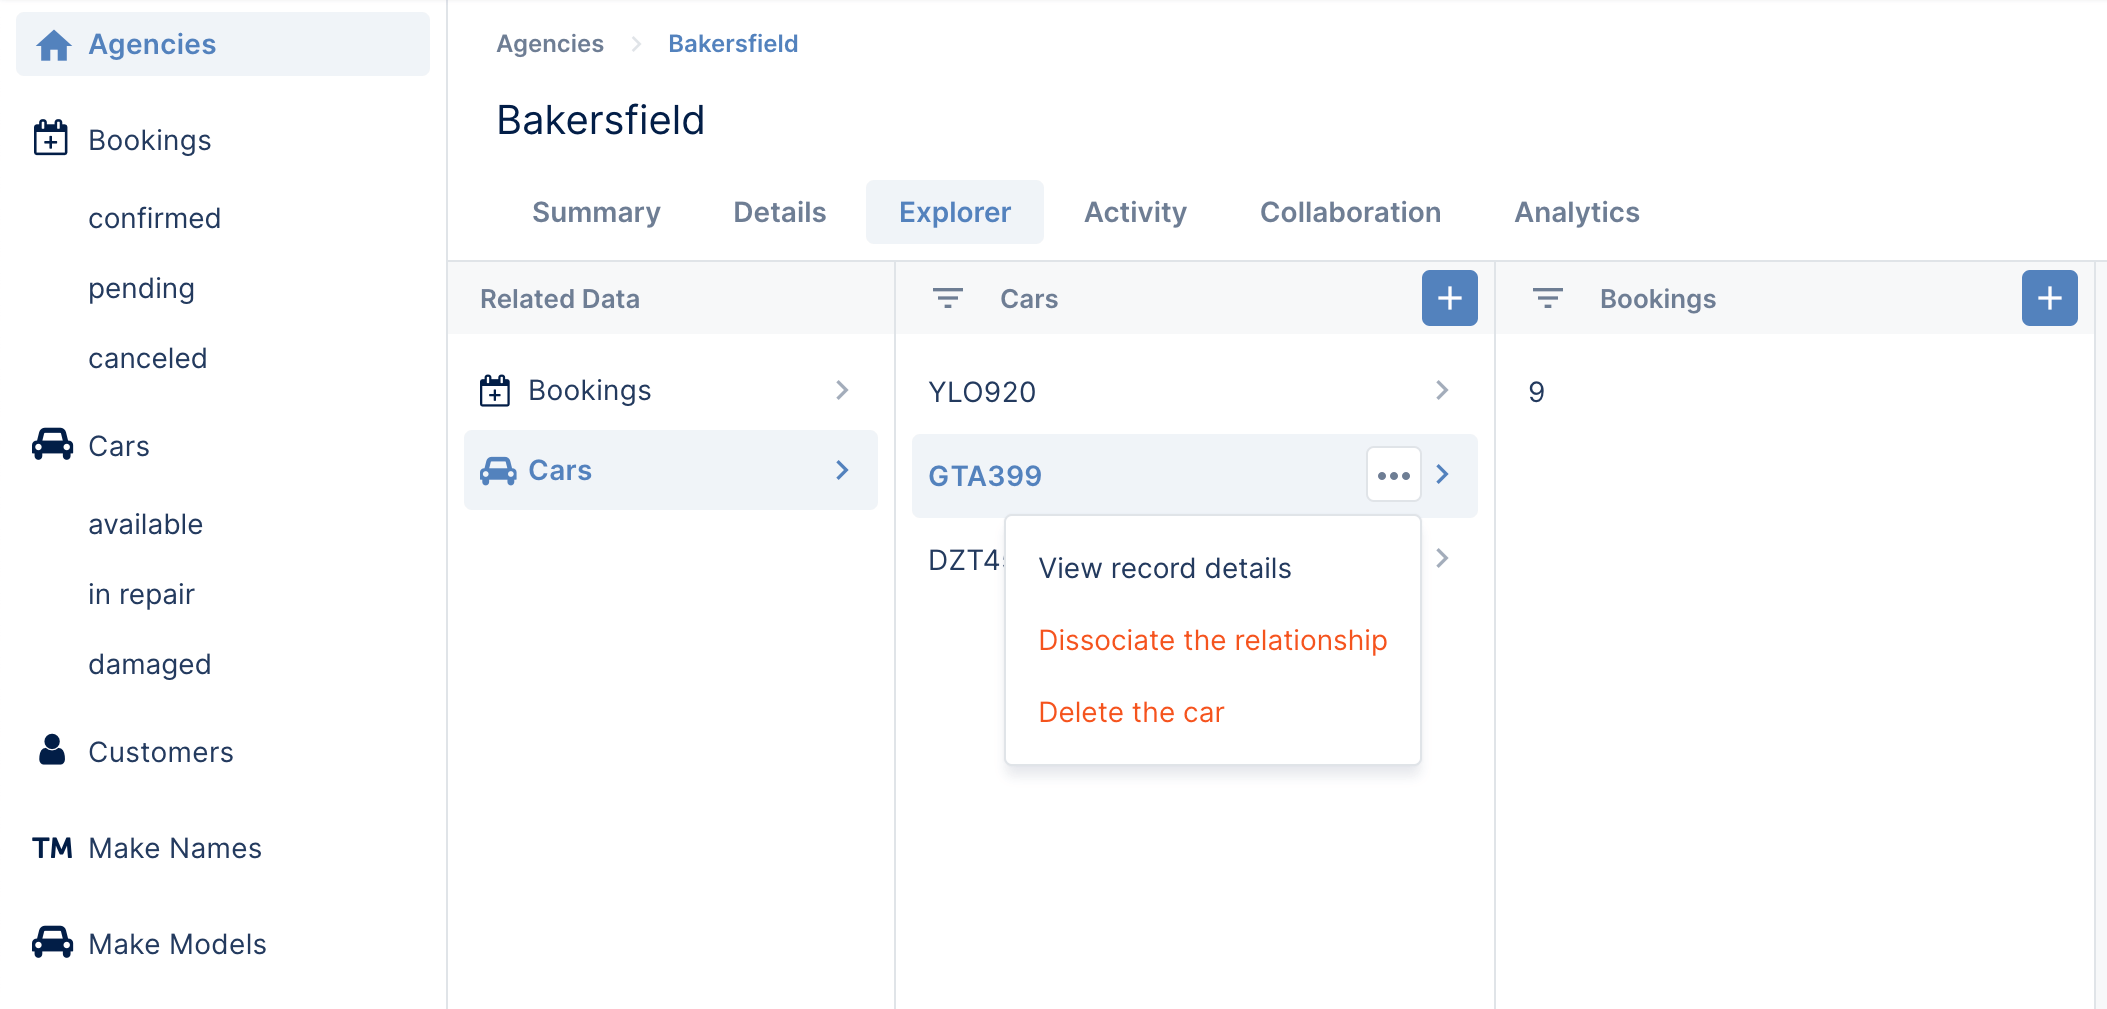
Task: Add a new car with plus button
Action: click(1449, 298)
